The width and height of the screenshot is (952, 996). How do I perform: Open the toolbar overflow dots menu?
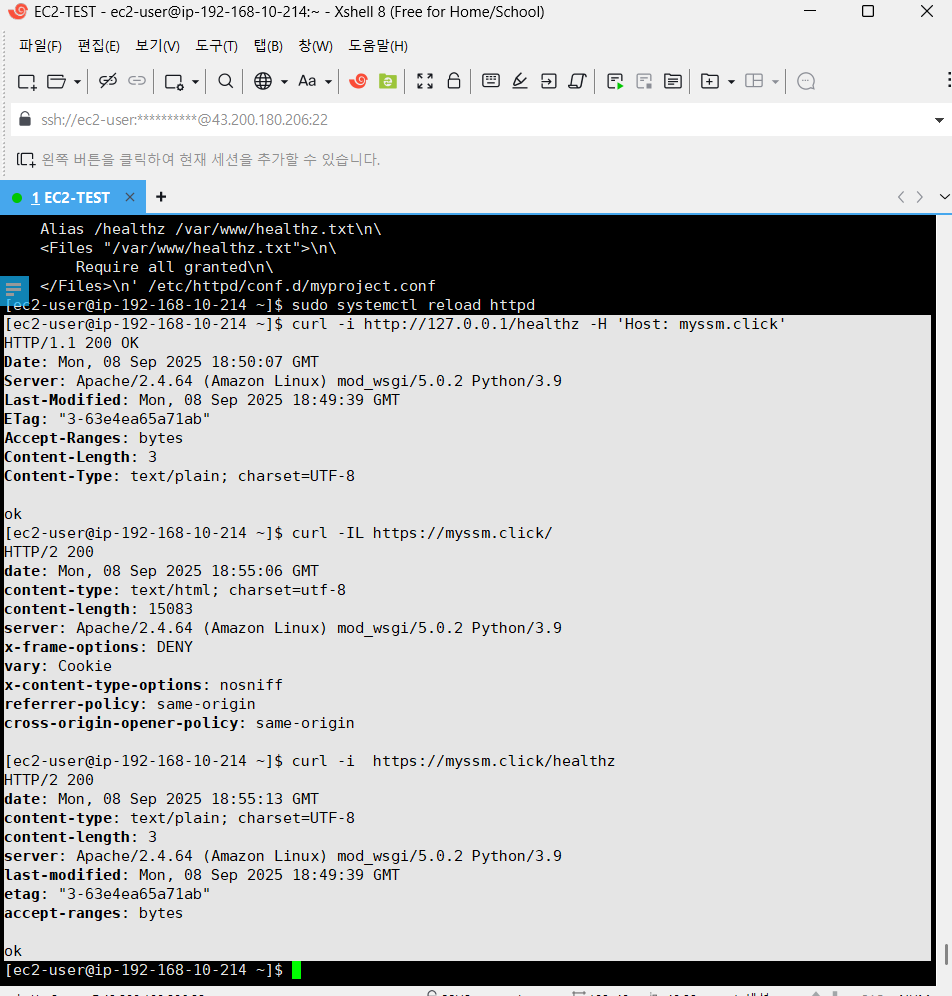pos(949,80)
